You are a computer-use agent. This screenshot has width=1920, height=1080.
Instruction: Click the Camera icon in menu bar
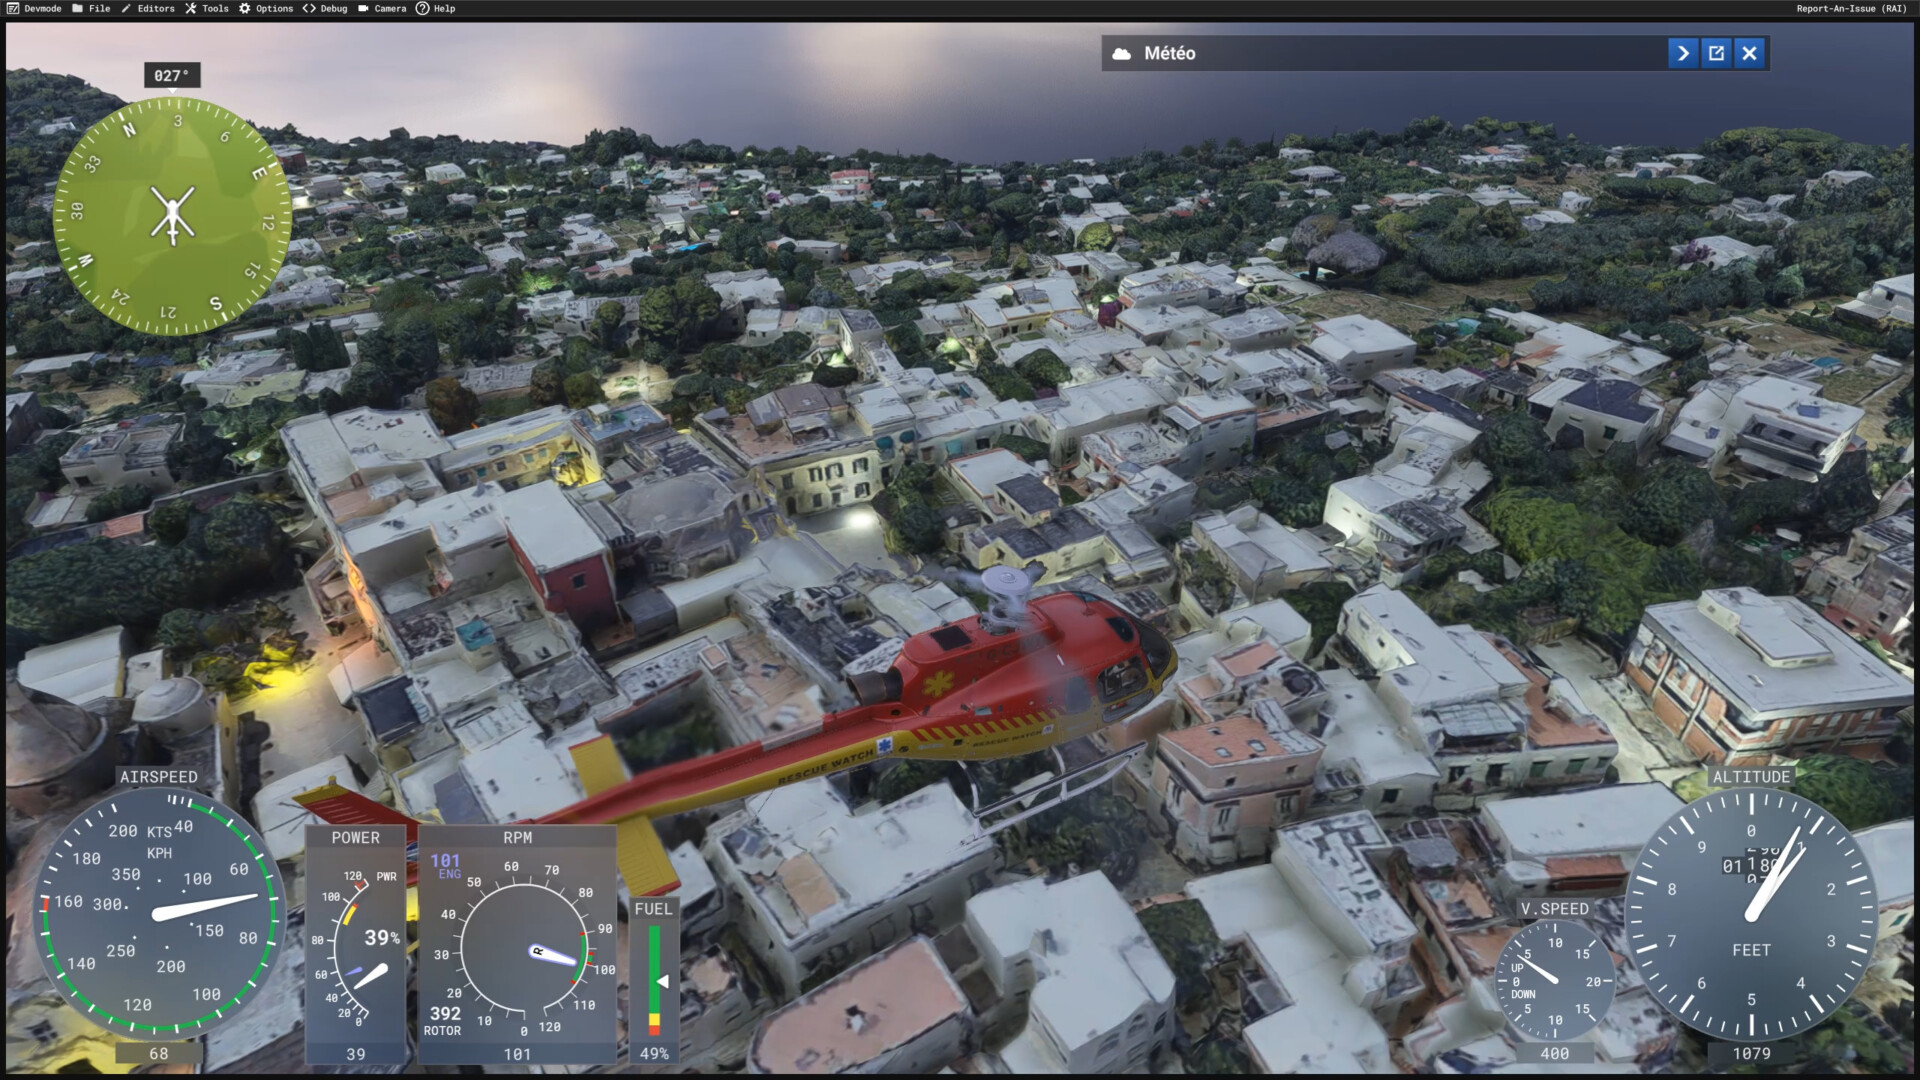click(x=363, y=8)
